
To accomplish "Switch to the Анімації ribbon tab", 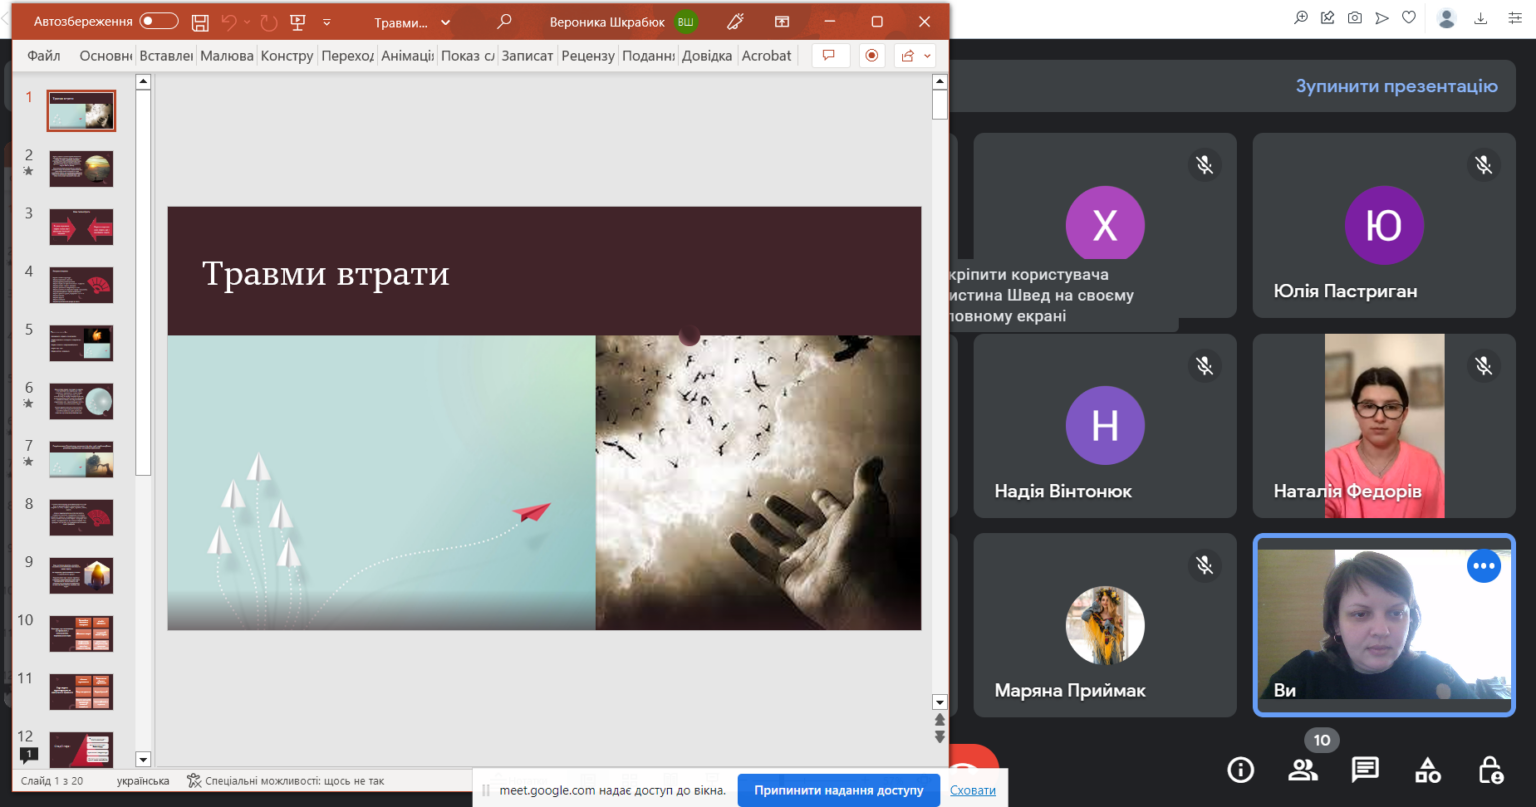I will pos(407,56).
